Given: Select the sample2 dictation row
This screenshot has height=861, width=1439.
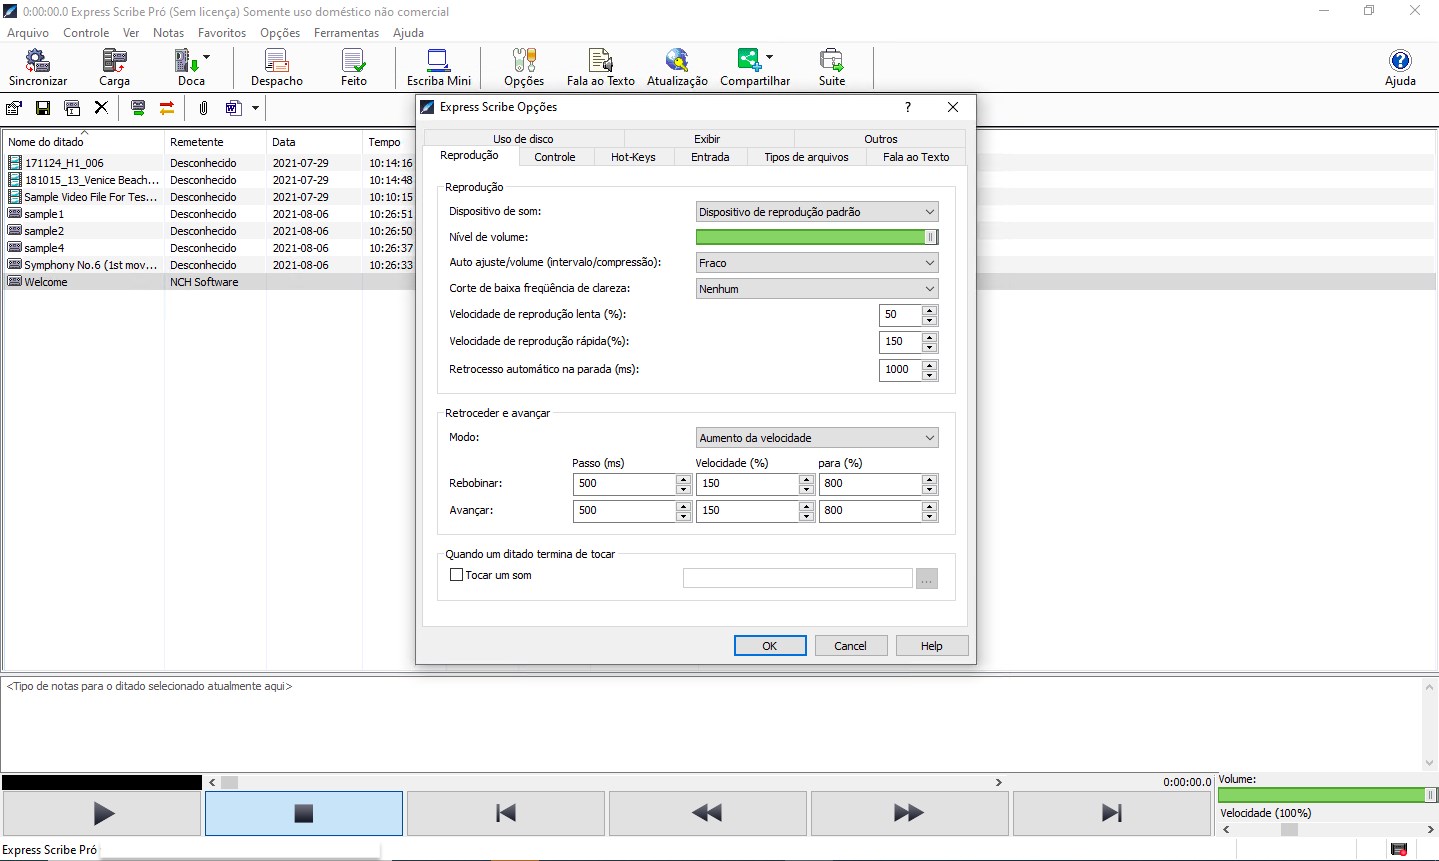Looking at the screenshot, I should (209, 231).
